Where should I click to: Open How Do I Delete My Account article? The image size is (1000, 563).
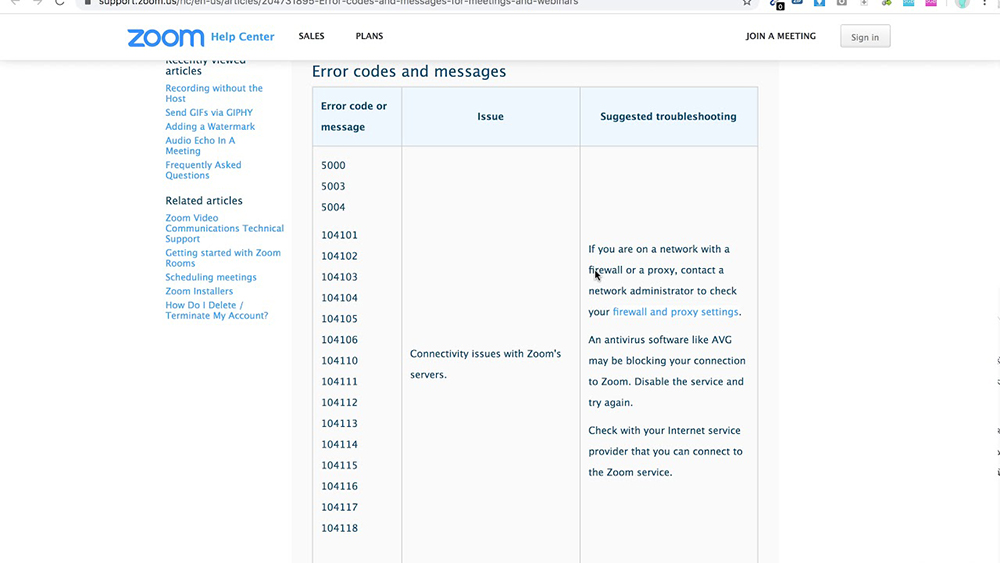pos(216,310)
